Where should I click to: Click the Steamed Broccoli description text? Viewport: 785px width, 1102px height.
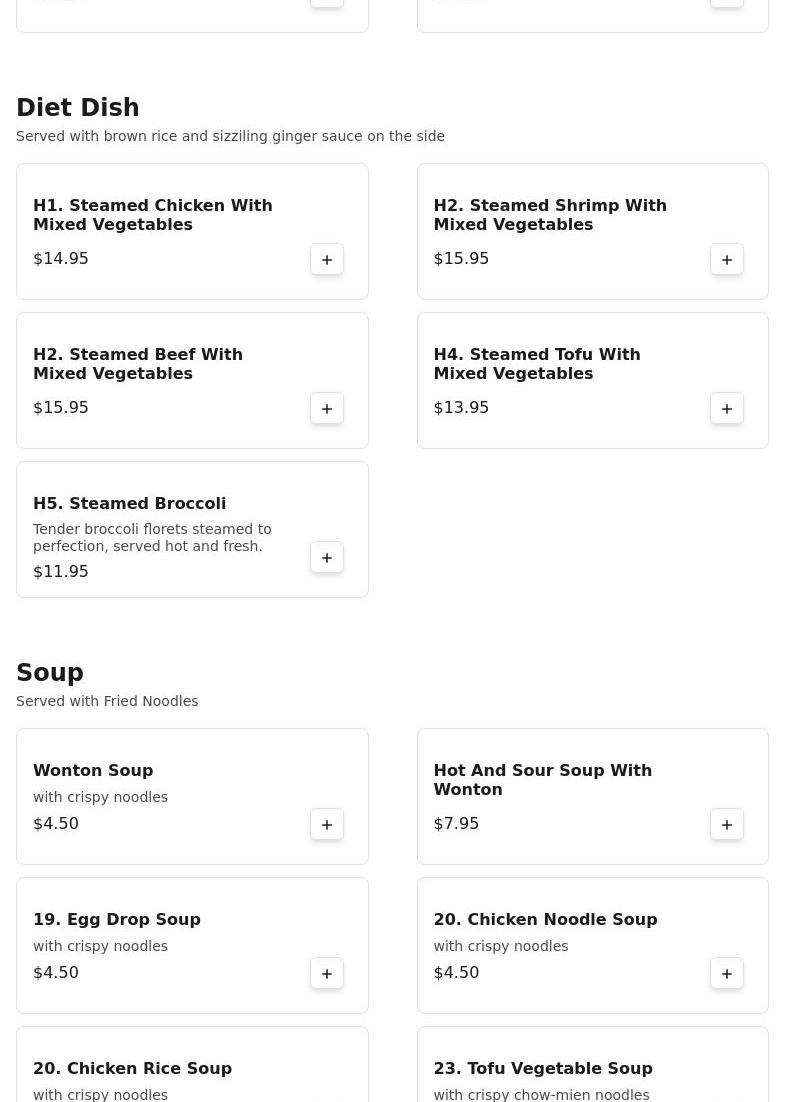click(x=152, y=537)
